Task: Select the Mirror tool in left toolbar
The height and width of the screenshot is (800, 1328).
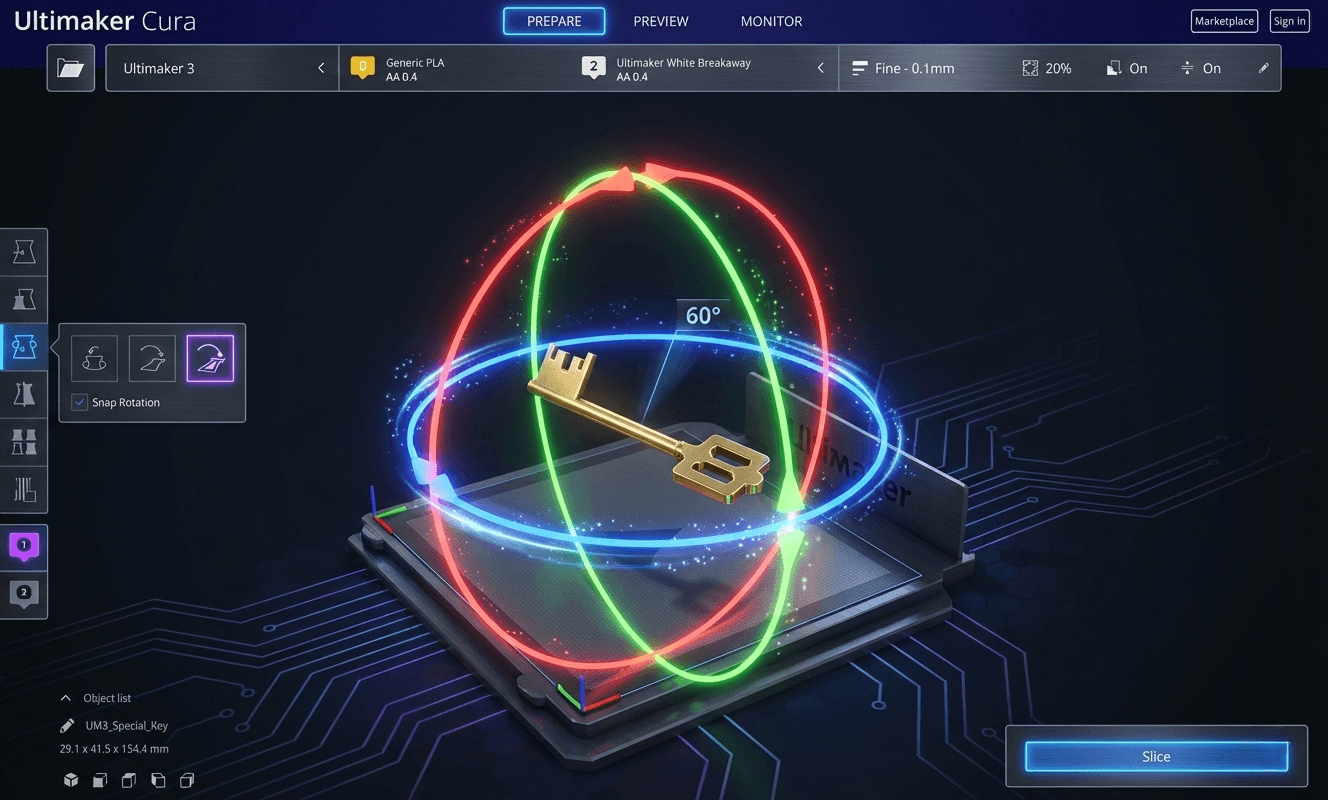Action: click(24, 395)
